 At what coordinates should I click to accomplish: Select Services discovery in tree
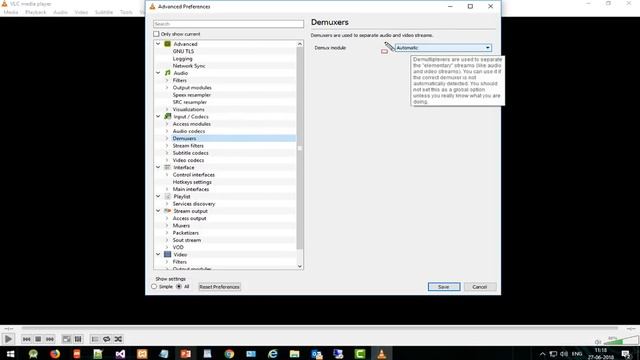[194, 204]
